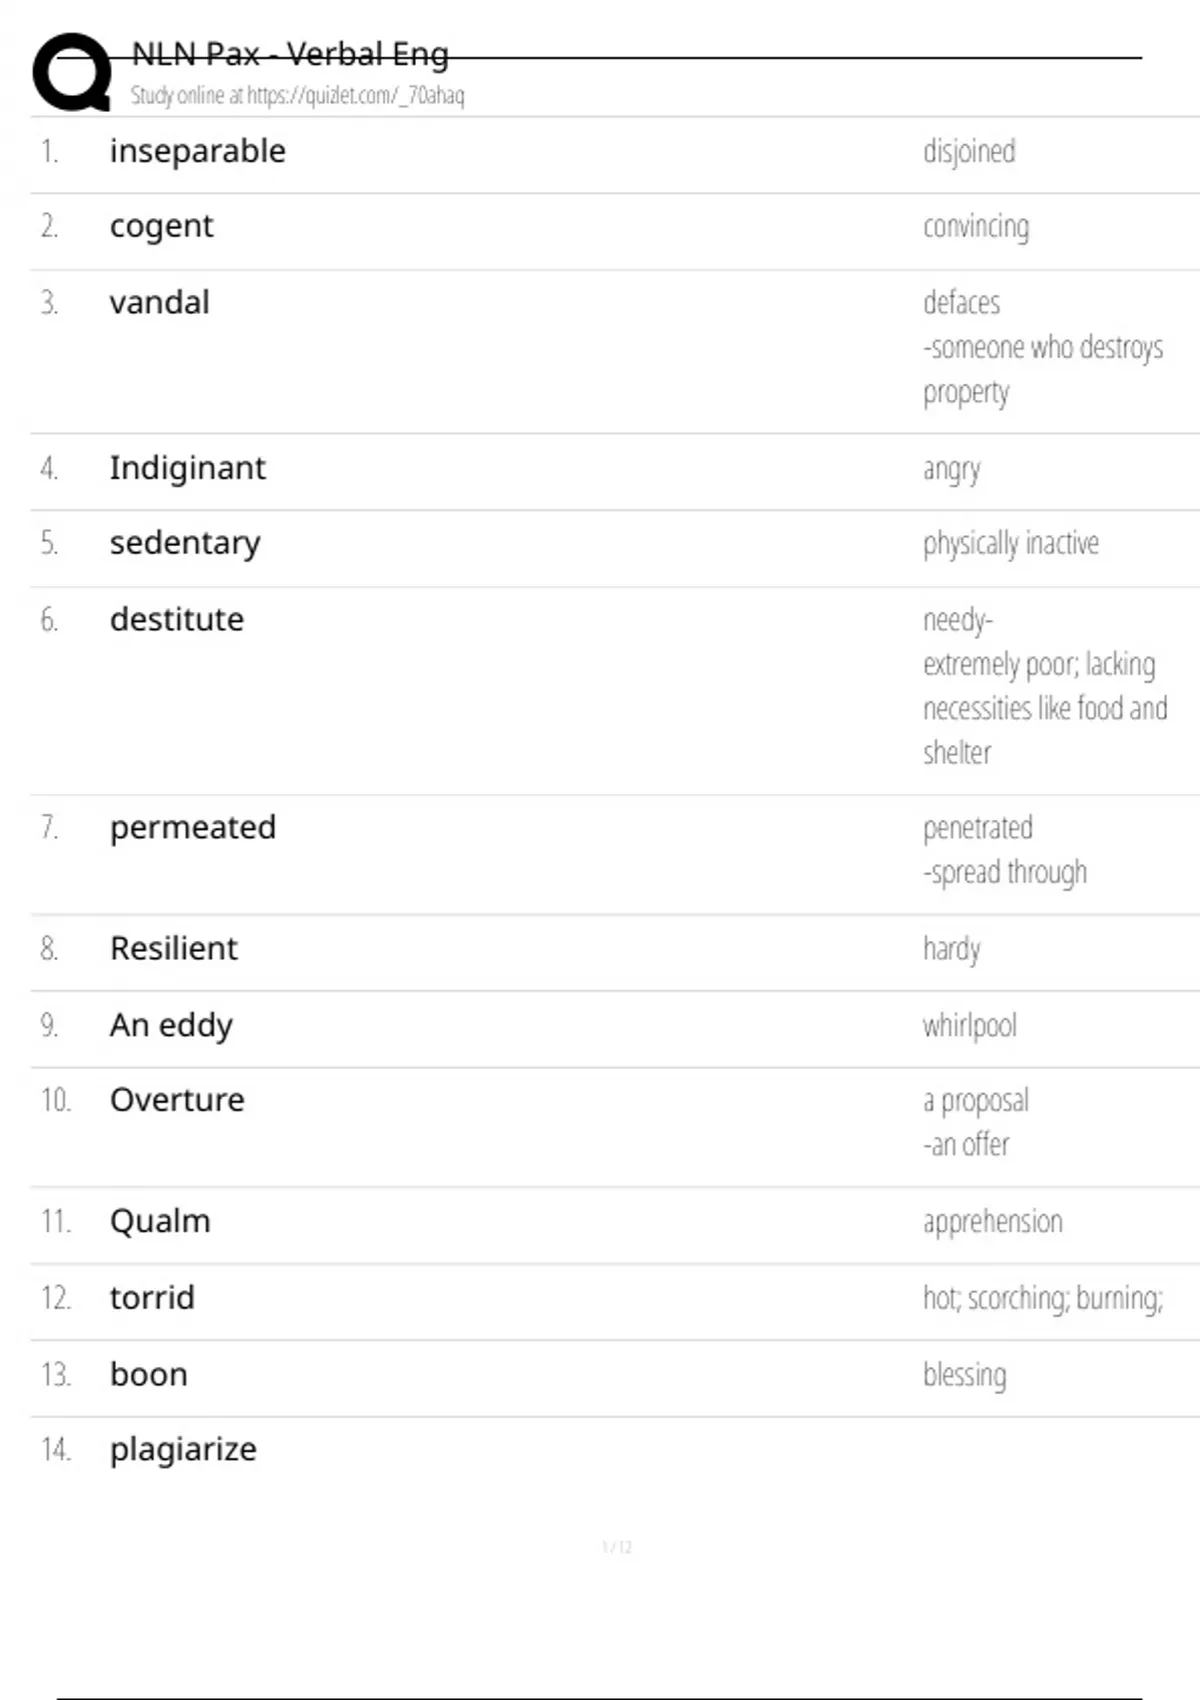Viewport: 1200px width, 1700px height.
Task: Select the word Qualm
Action: click(x=160, y=1221)
